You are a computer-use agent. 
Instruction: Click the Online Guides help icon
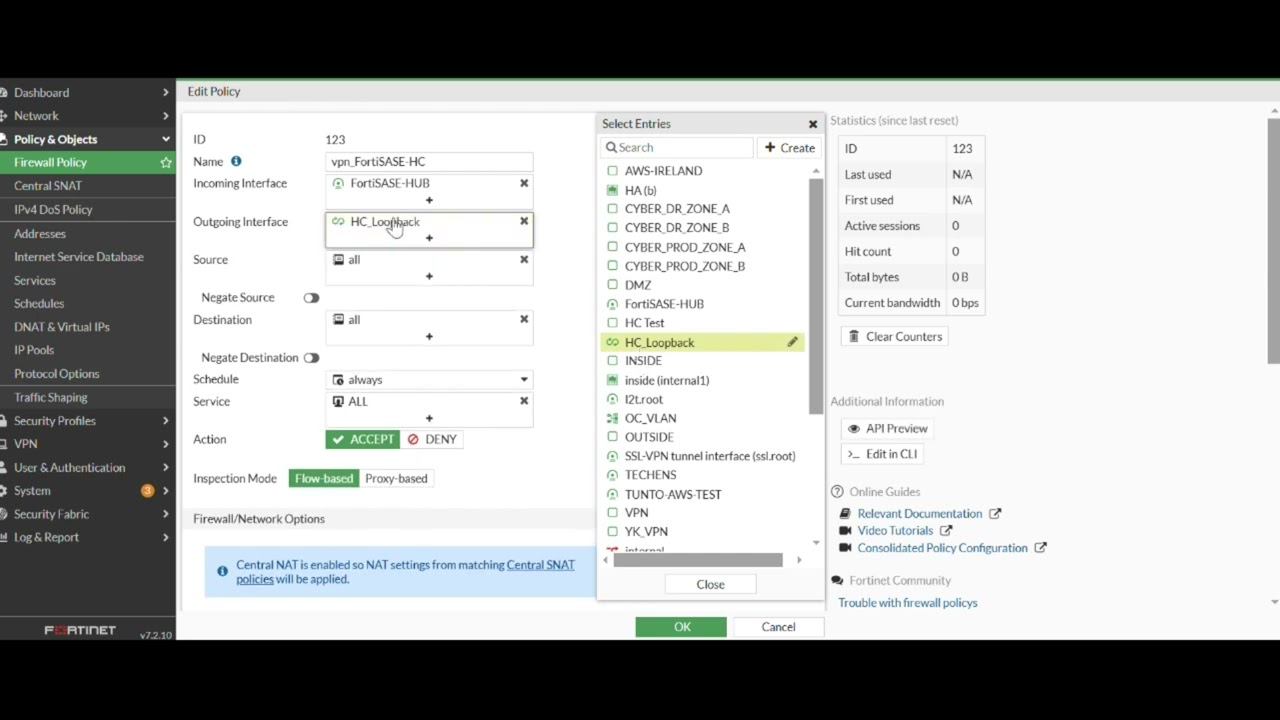click(x=837, y=492)
